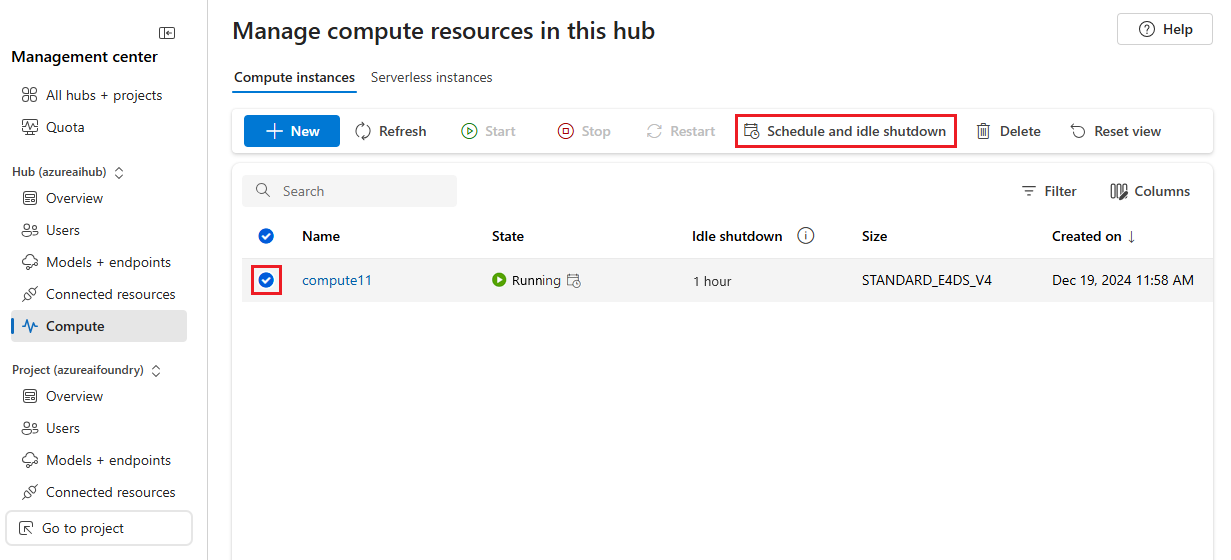Toggle the select-all header checkbox
1231x560 pixels.
pyautogui.click(x=266, y=236)
